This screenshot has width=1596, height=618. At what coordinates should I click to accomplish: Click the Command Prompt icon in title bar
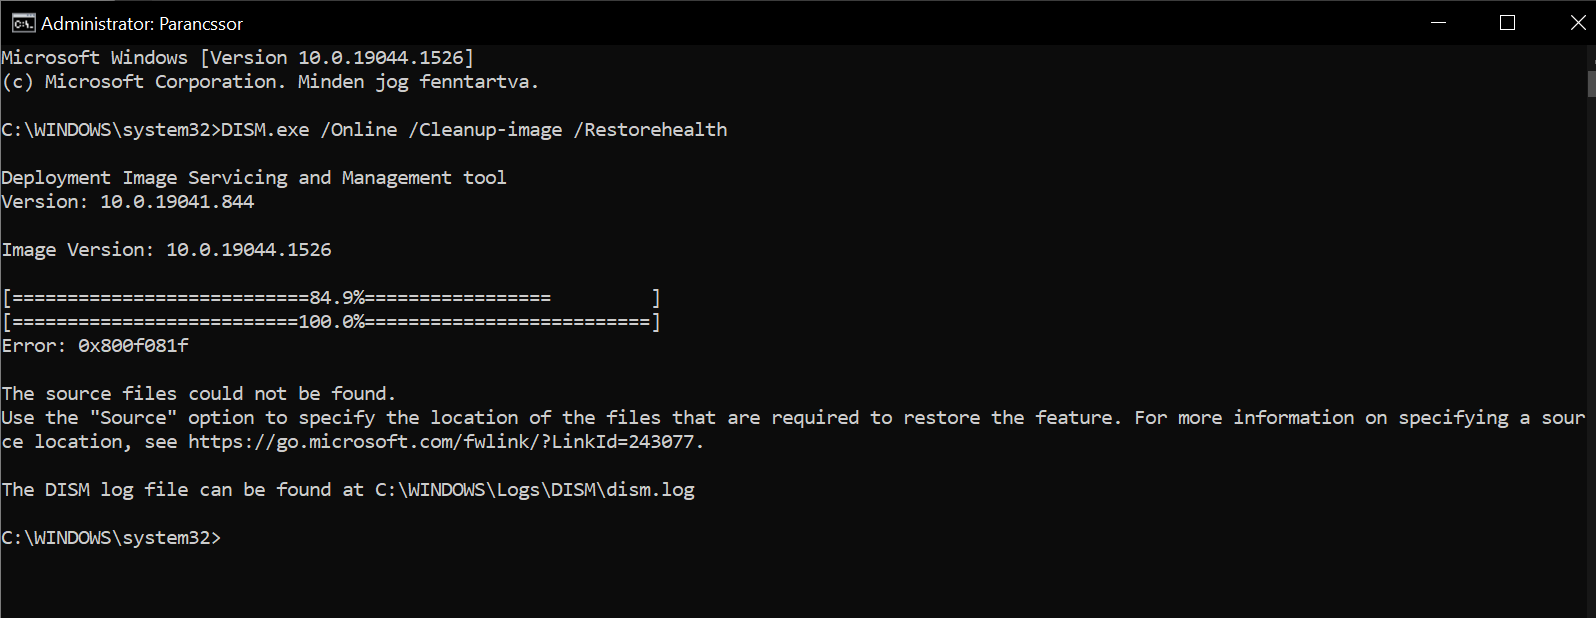23,23
